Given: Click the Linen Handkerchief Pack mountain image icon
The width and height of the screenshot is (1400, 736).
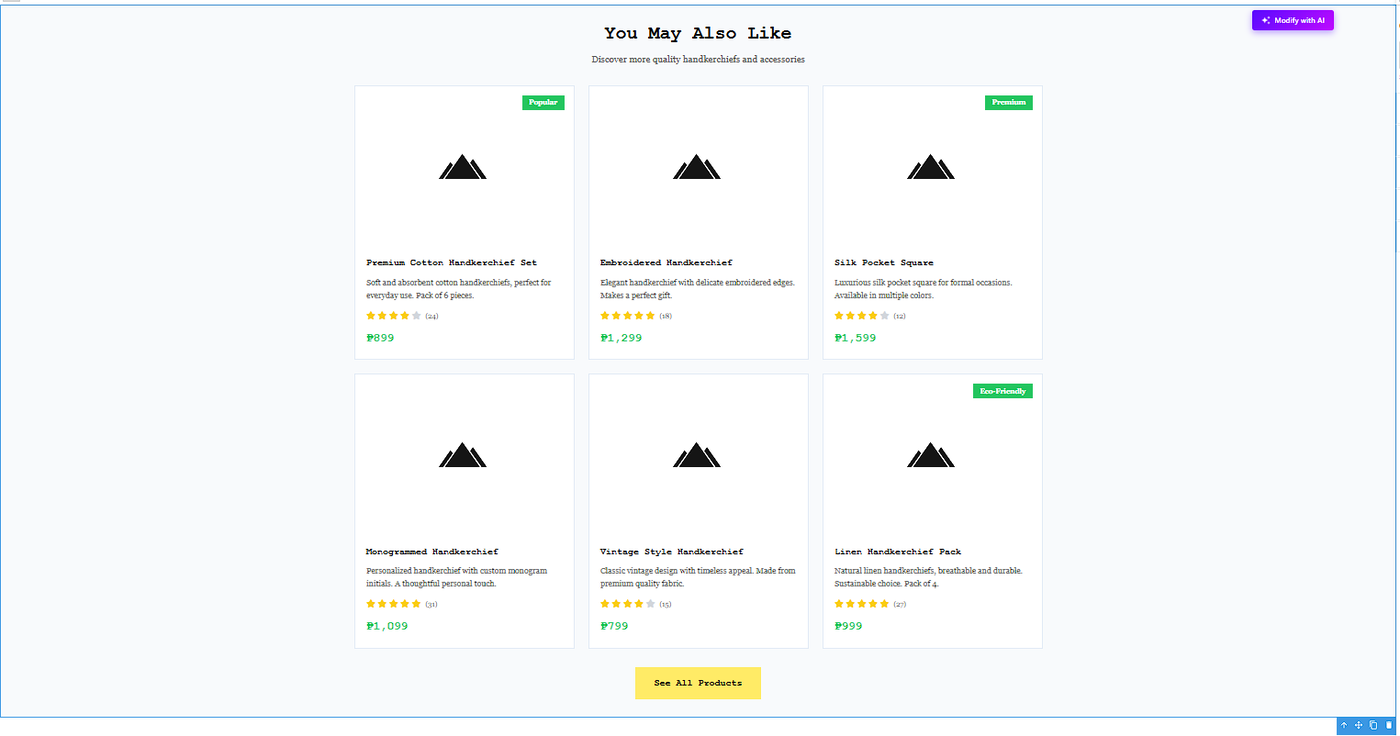Looking at the screenshot, I should pos(931,455).
